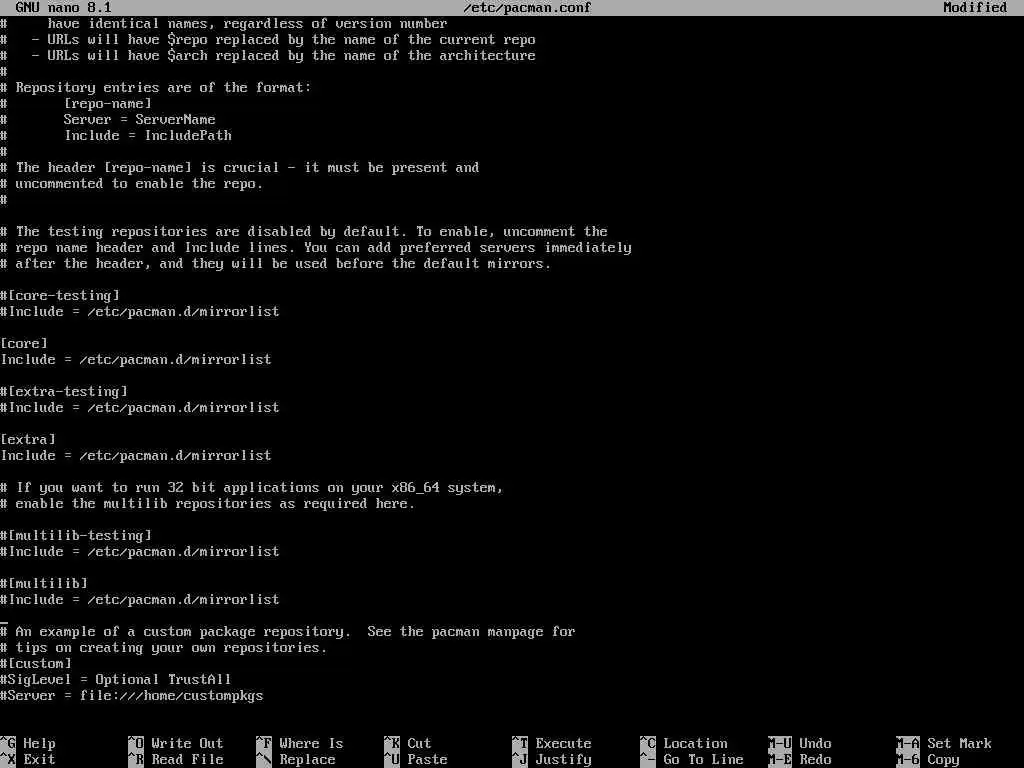
Task: Click the GNU nano 8.1 title text
Action: tap(63, 8)
